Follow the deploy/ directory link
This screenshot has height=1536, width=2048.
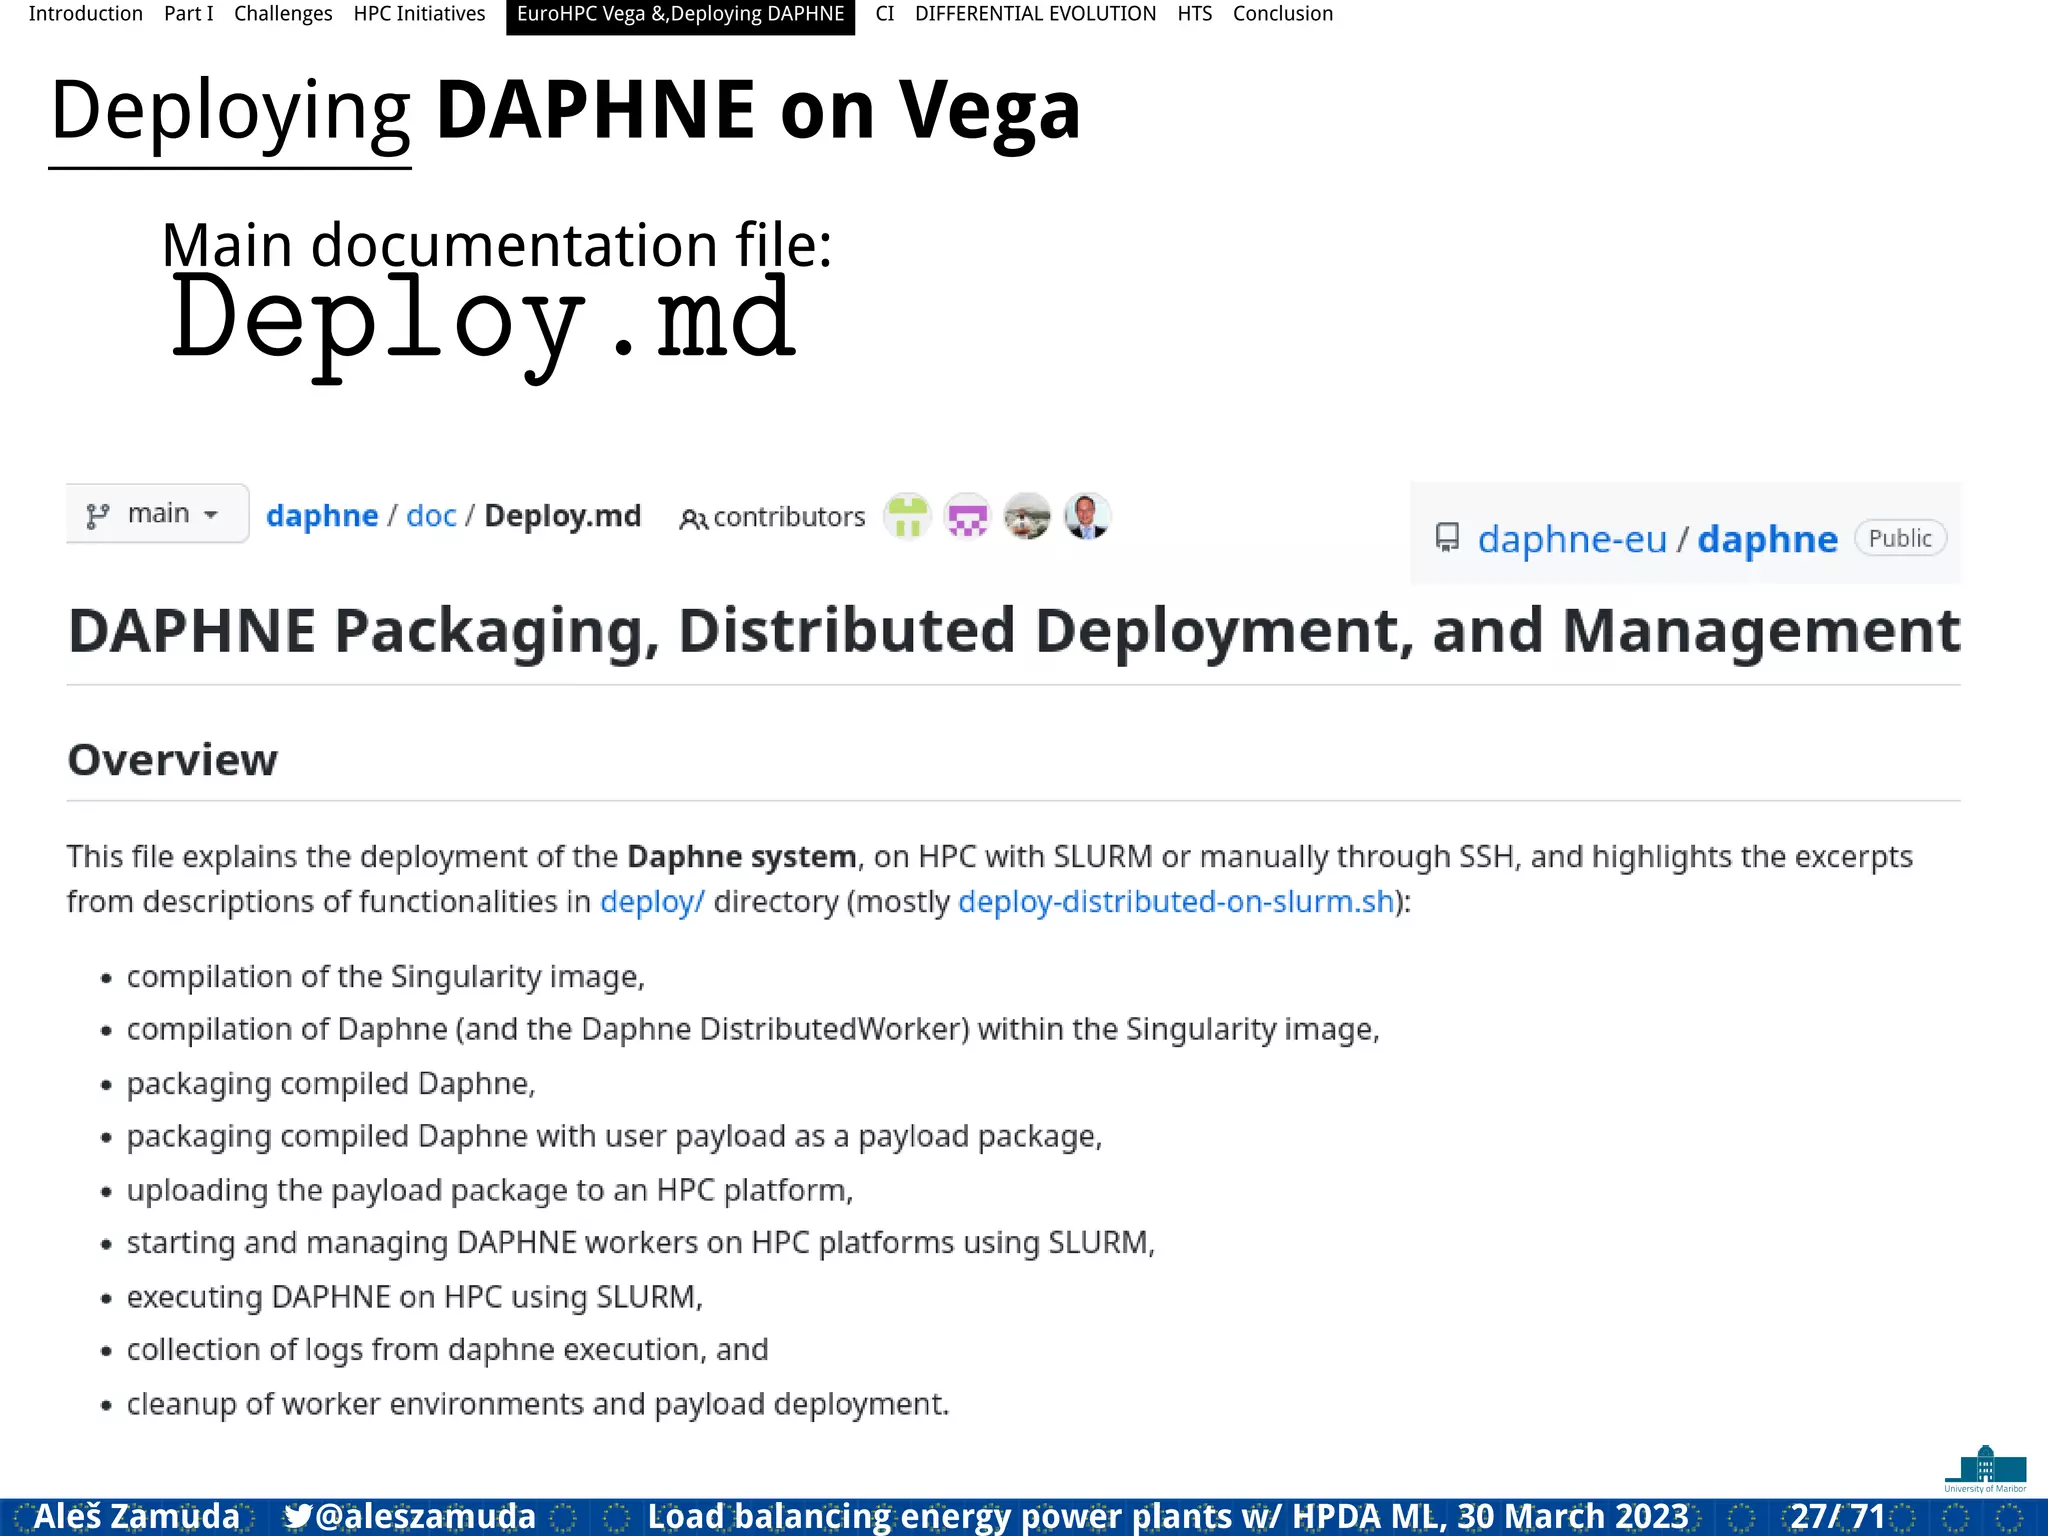tap(652, 902)
